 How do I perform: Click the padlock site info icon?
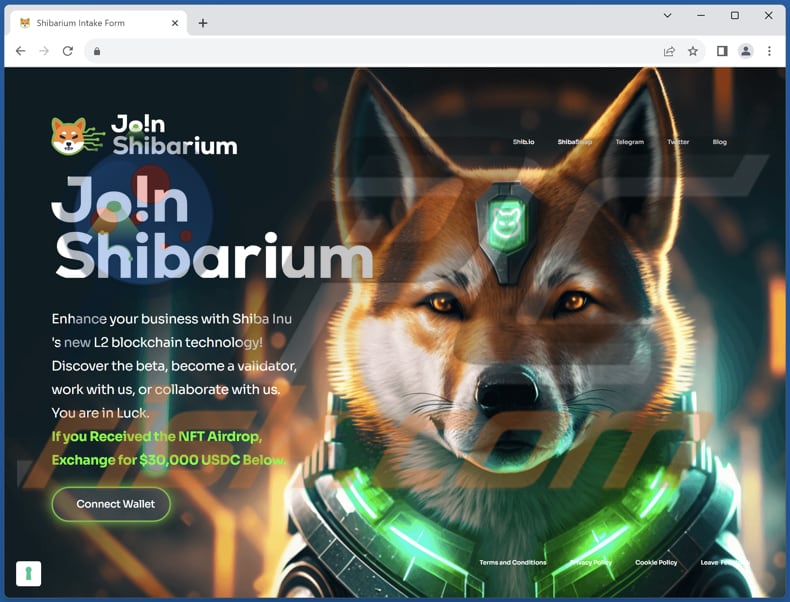point(97,51)
